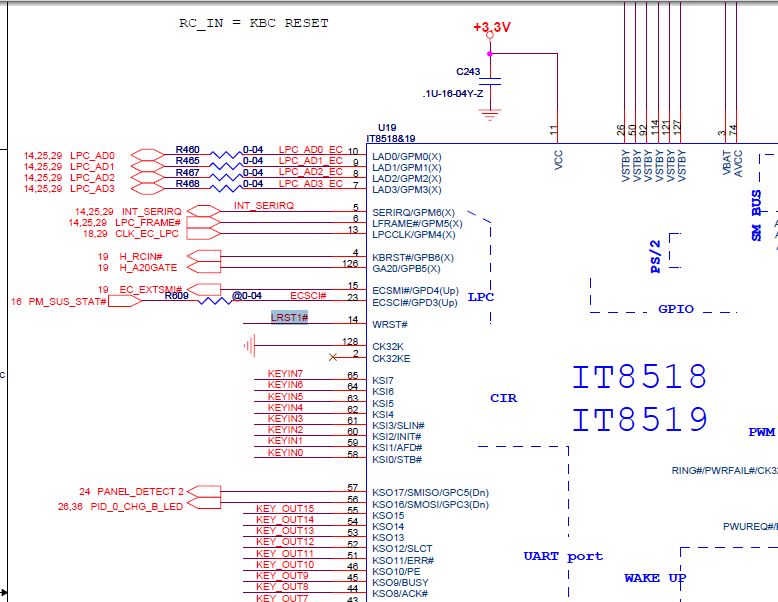778x602 pixels.
Task: Select the SERIRQ/GPM6(X) pin name
Action: (x=413, y=212)
